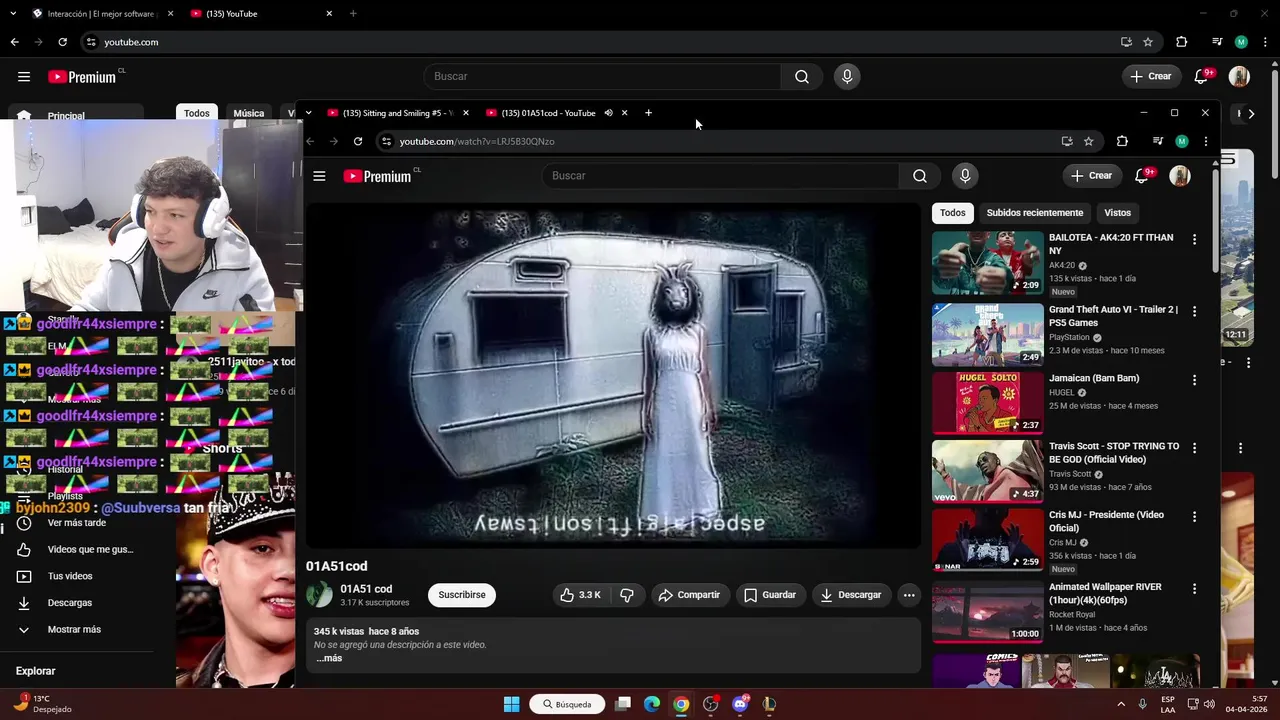Click the Crear button in the back window
The height and width of the screenshot is (720, 1280).
1151,76
